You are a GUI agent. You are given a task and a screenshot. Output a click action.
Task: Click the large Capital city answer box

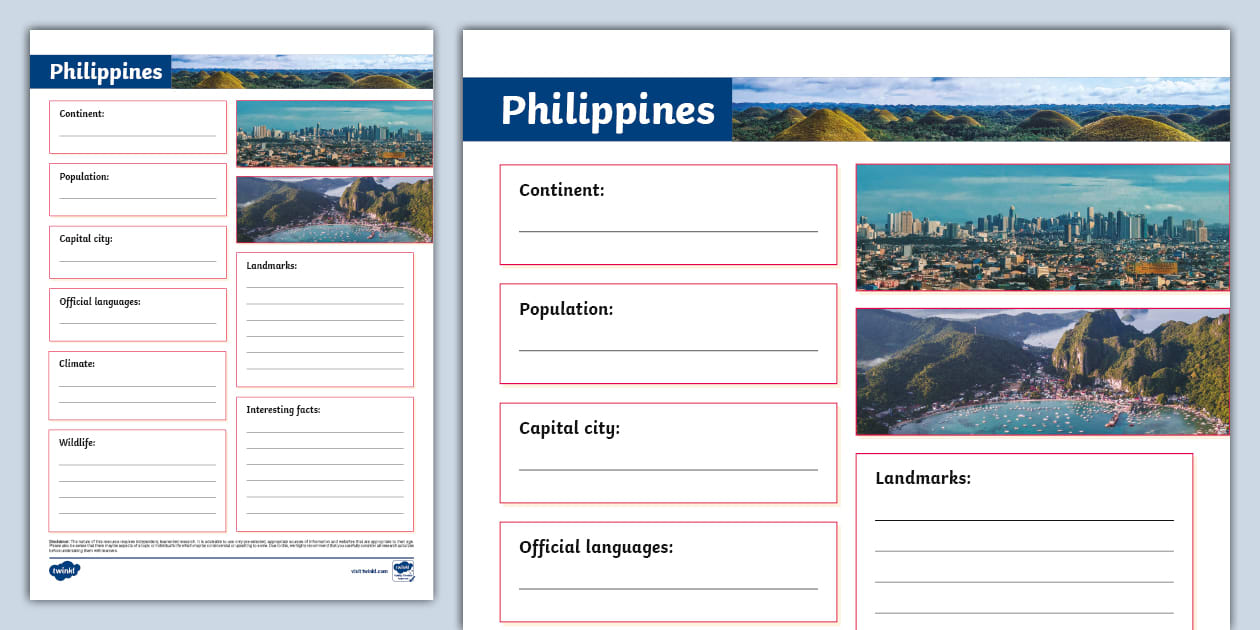[668, 452]
